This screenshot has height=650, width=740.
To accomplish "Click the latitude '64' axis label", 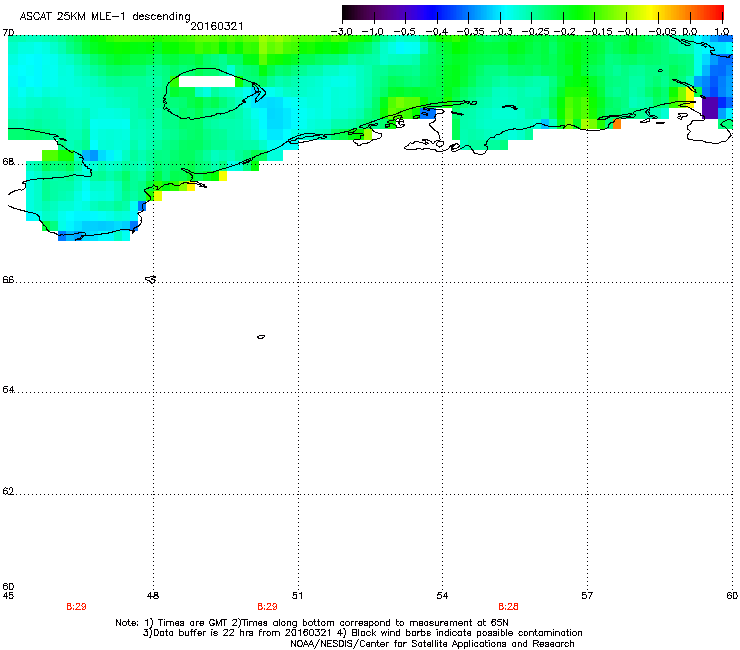I will (x=8, y=390).
